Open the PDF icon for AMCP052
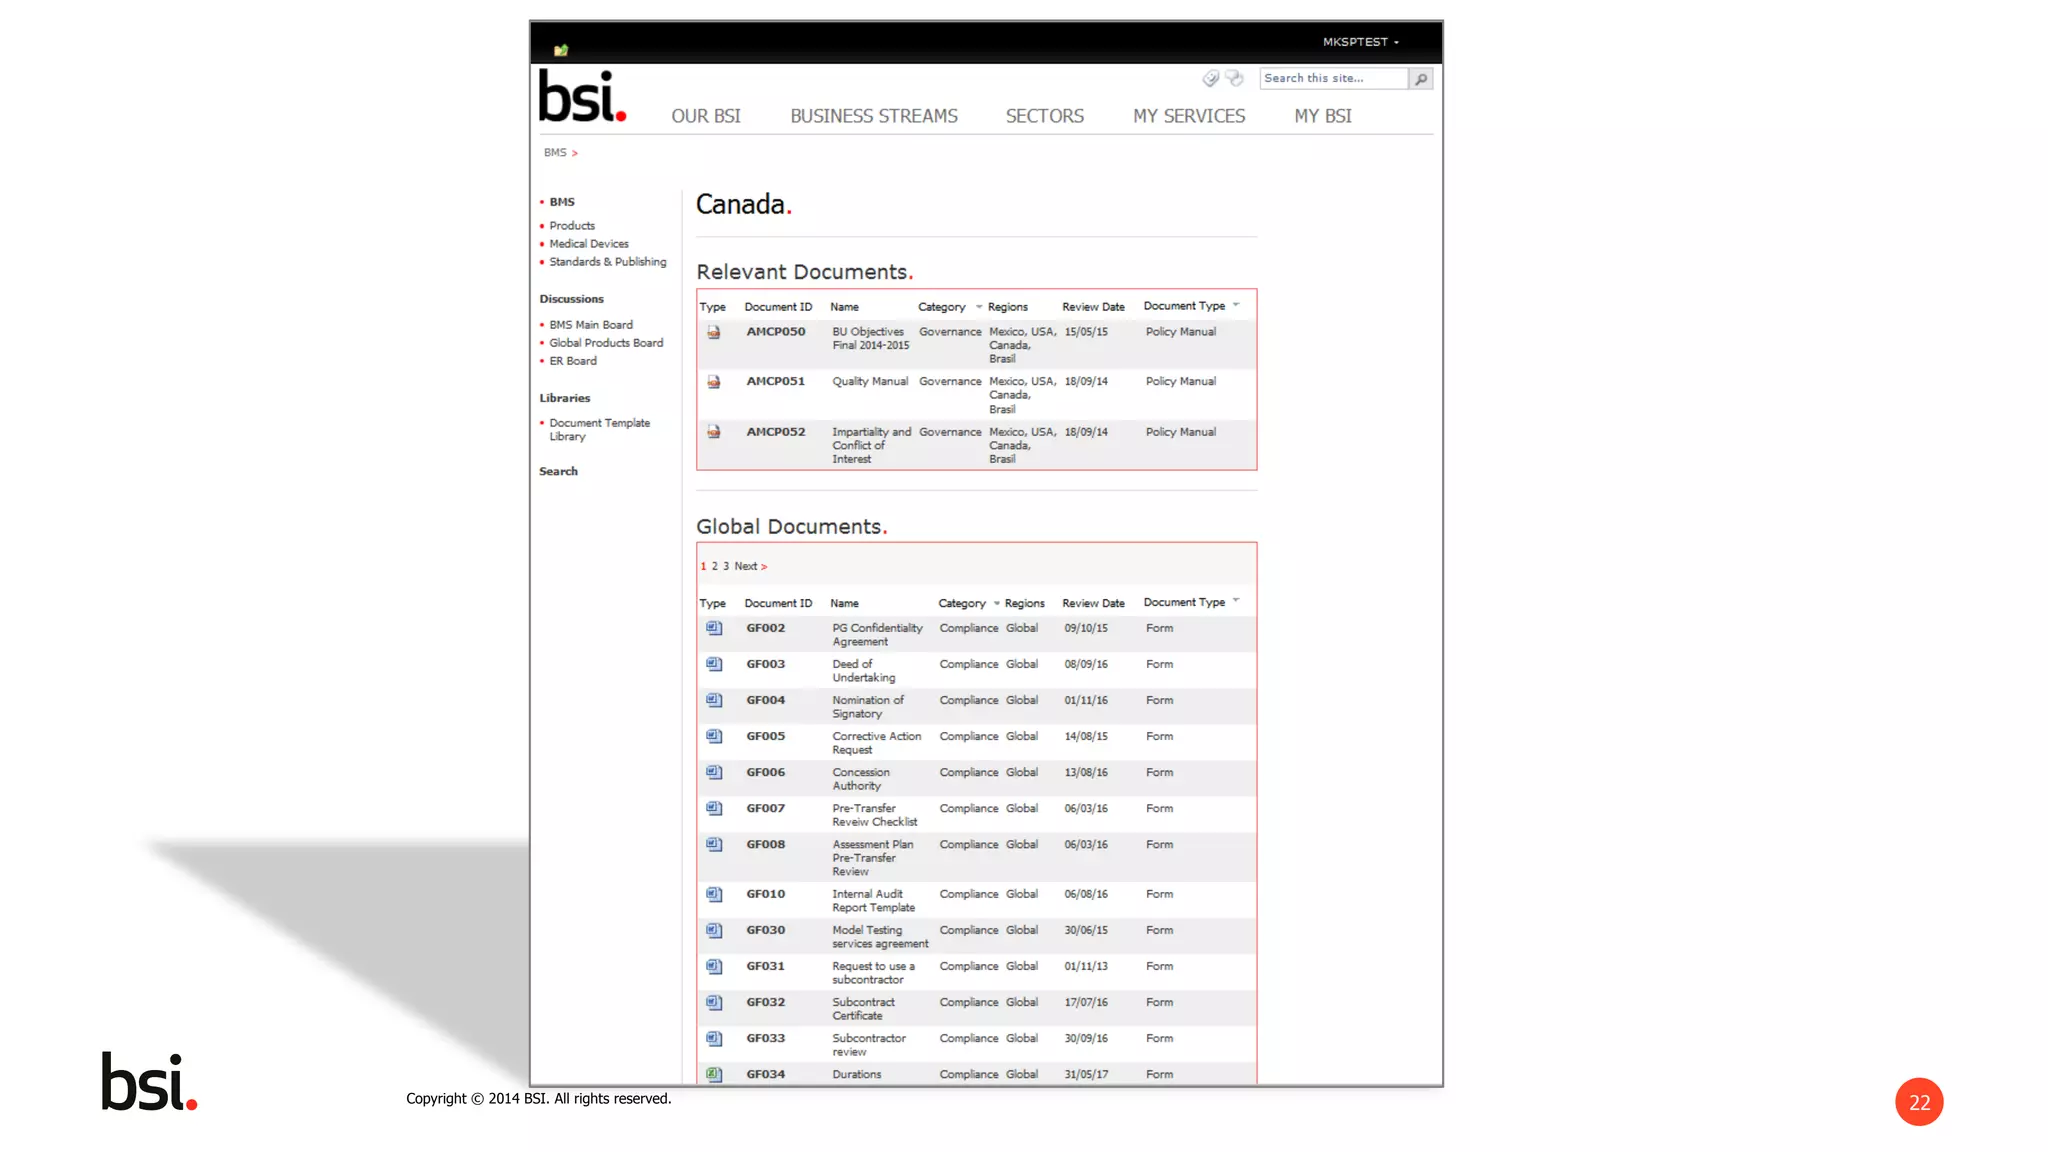This screenshot has width=2048, height=1152. click(x=714, y=432)
